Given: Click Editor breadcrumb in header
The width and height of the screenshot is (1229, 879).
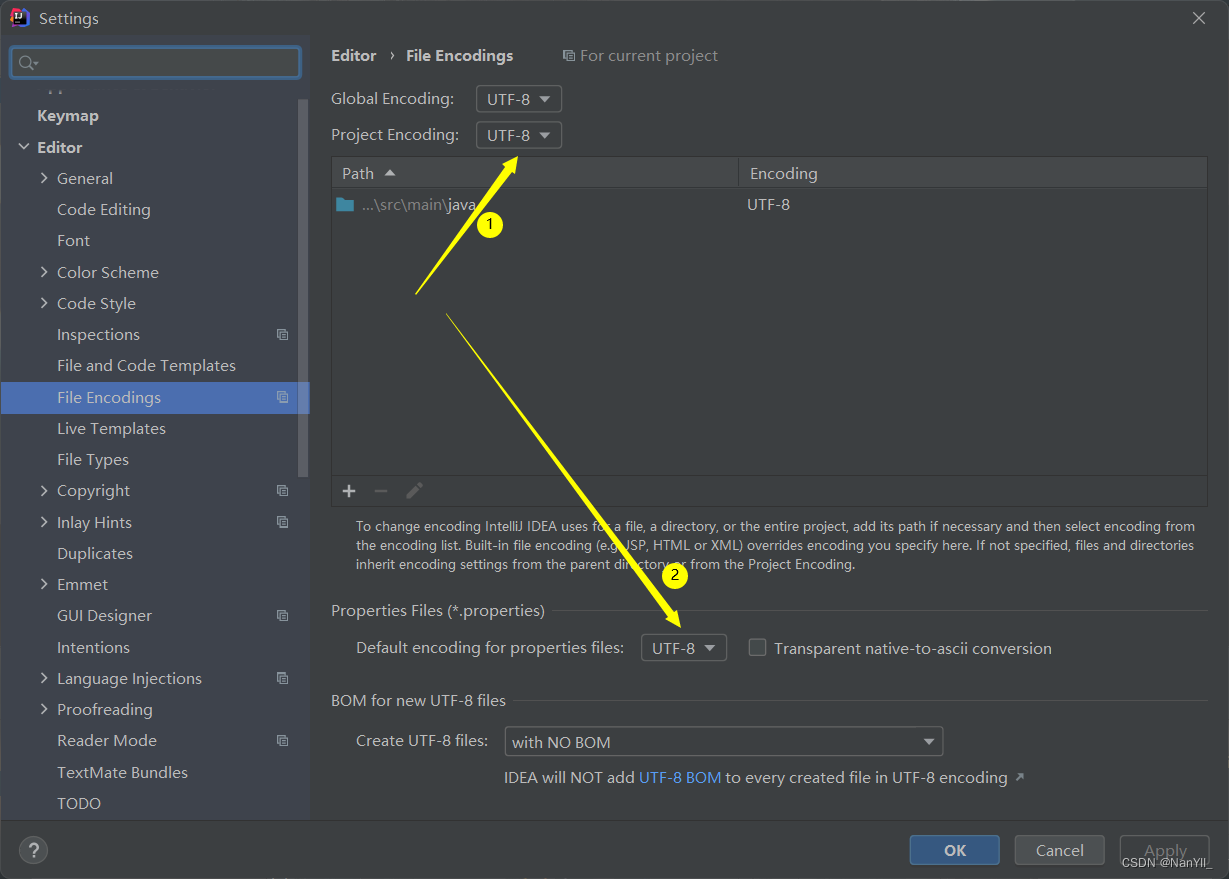Looking at the screenshot, I should point(354,56).
